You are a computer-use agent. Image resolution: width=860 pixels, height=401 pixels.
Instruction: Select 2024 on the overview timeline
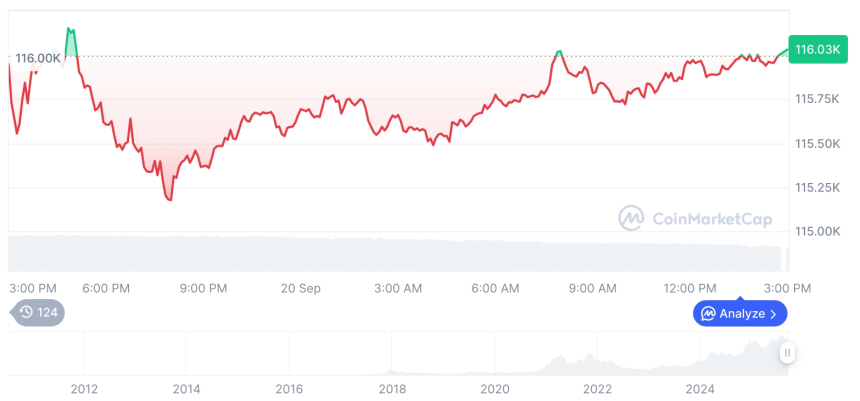pyautogui.click(x=700, y=388)
